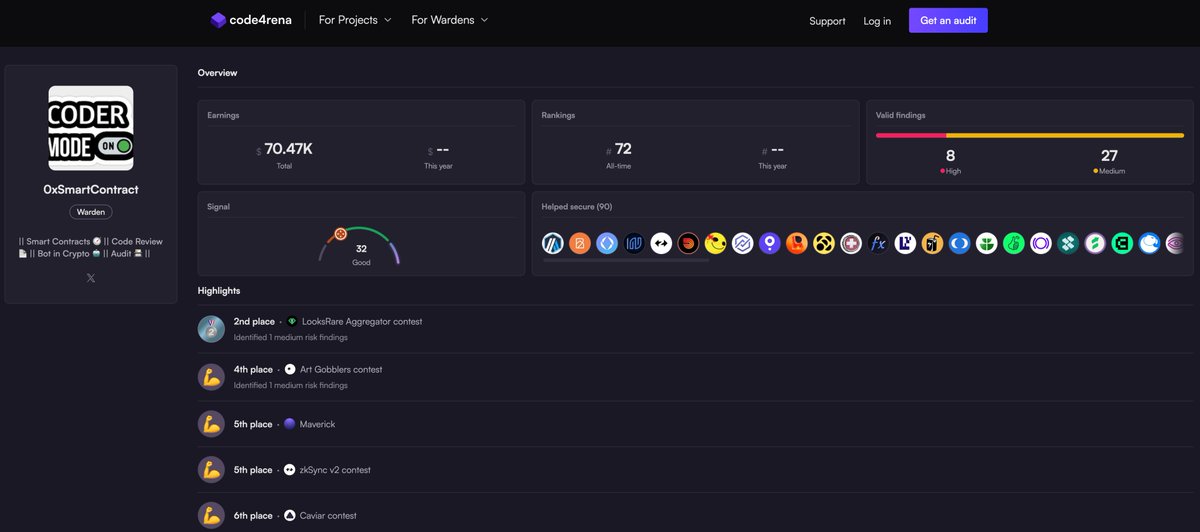The width and height of the screenshot is (1200, 532).
Task: Click the Highlights section heading
Action: [x=219, y=291]
